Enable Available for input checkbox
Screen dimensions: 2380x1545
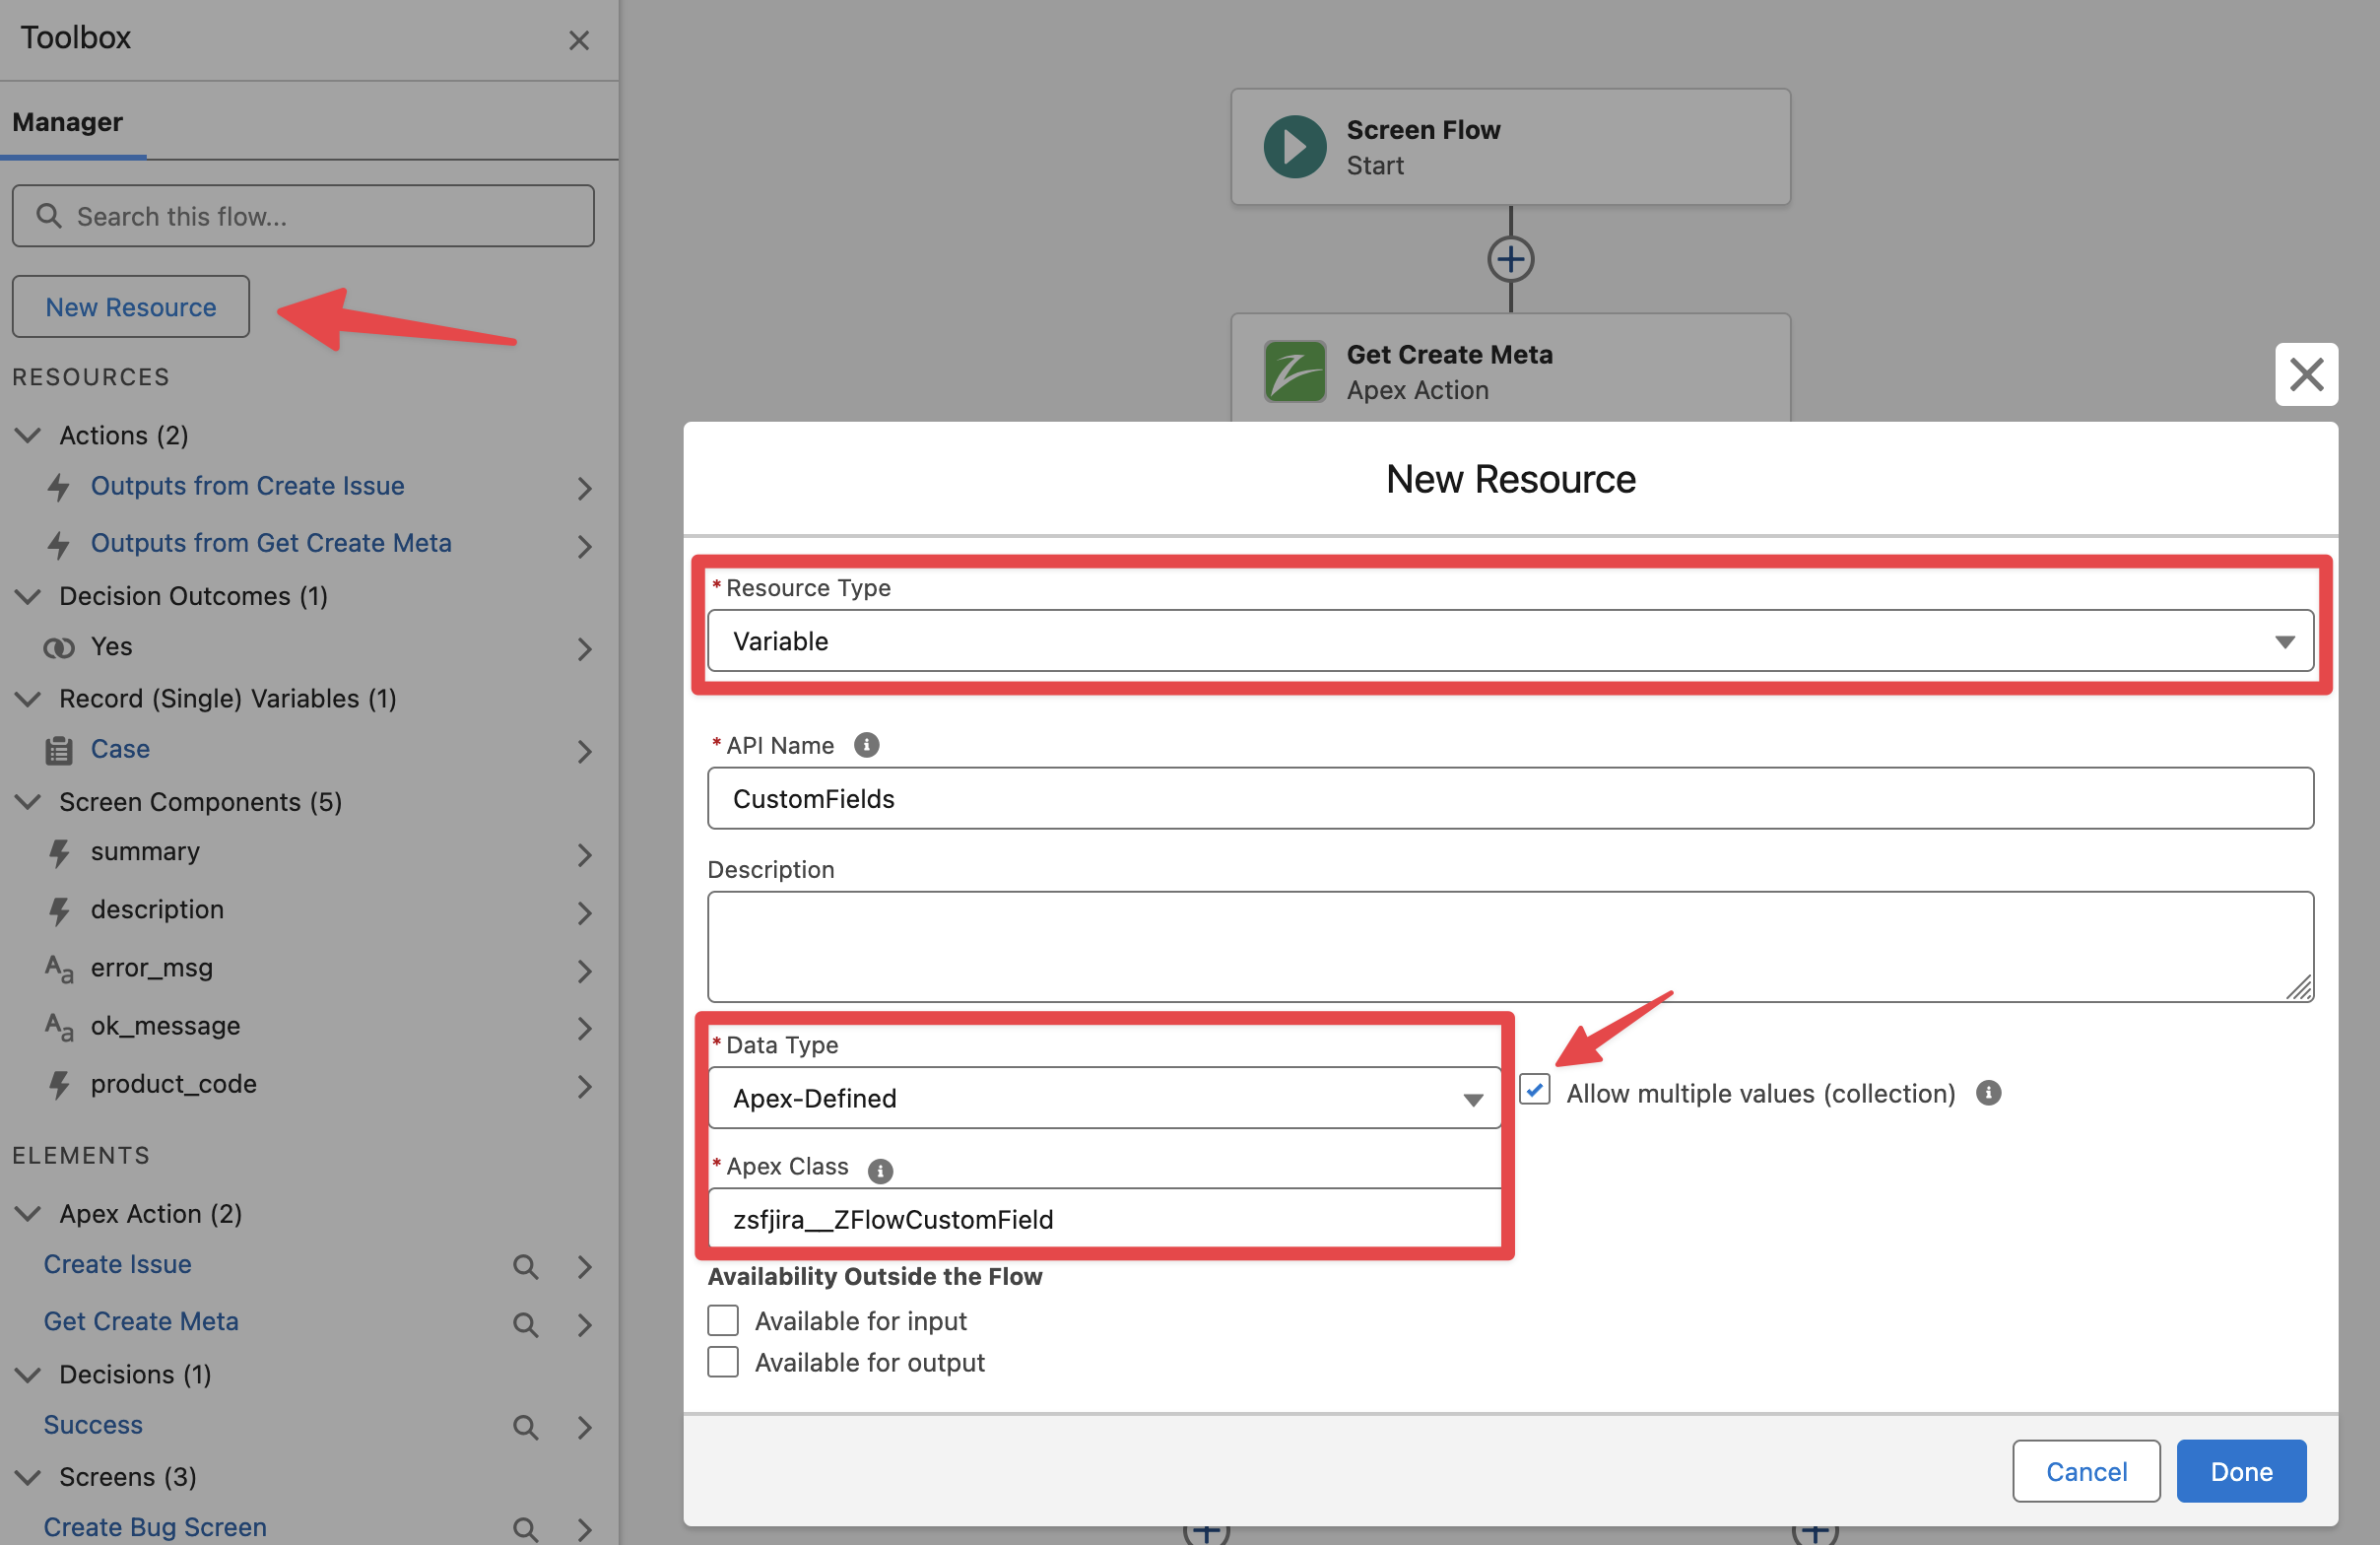[723, 1321]
